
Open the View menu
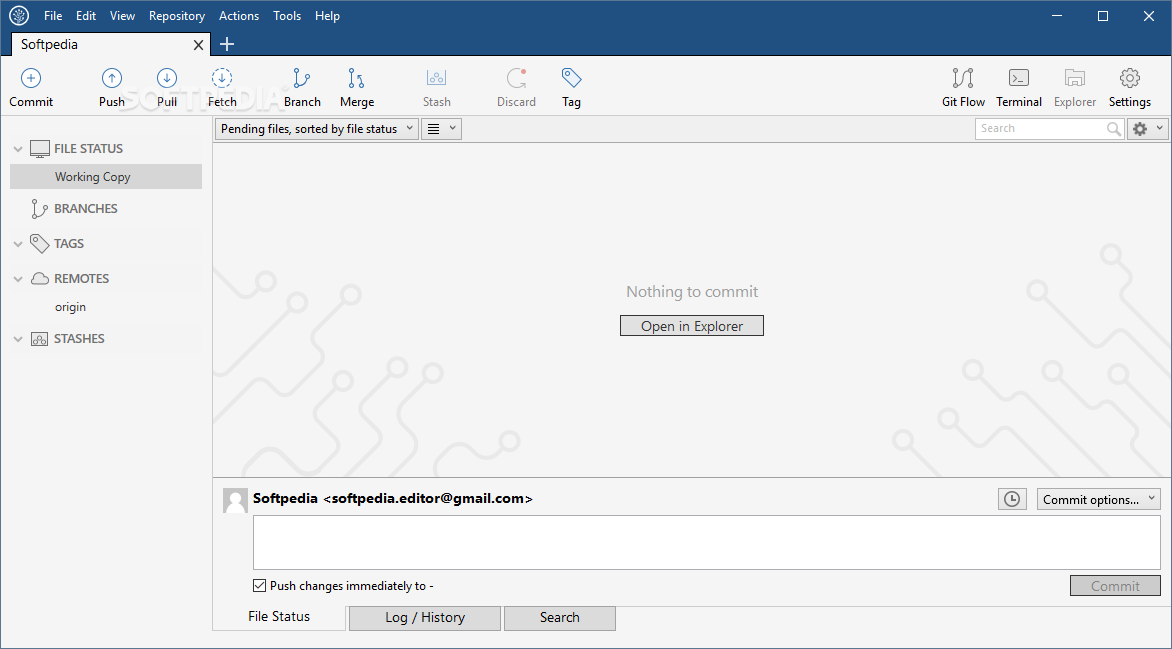pyautogui.click(x=123, y=16)
